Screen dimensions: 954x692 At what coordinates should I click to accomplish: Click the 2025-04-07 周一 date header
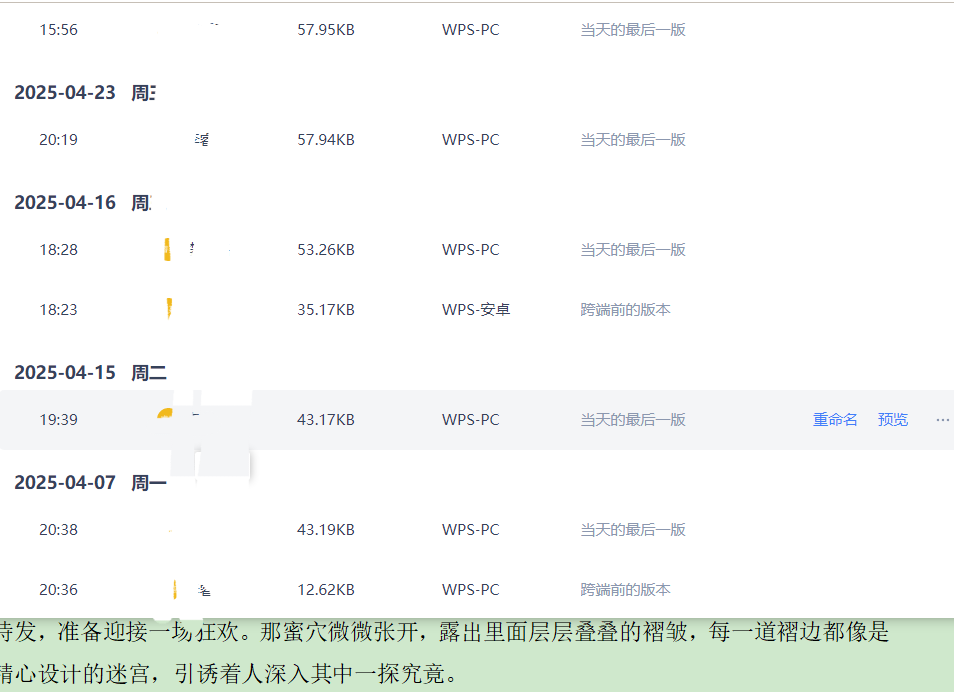(x=90, y=483)
